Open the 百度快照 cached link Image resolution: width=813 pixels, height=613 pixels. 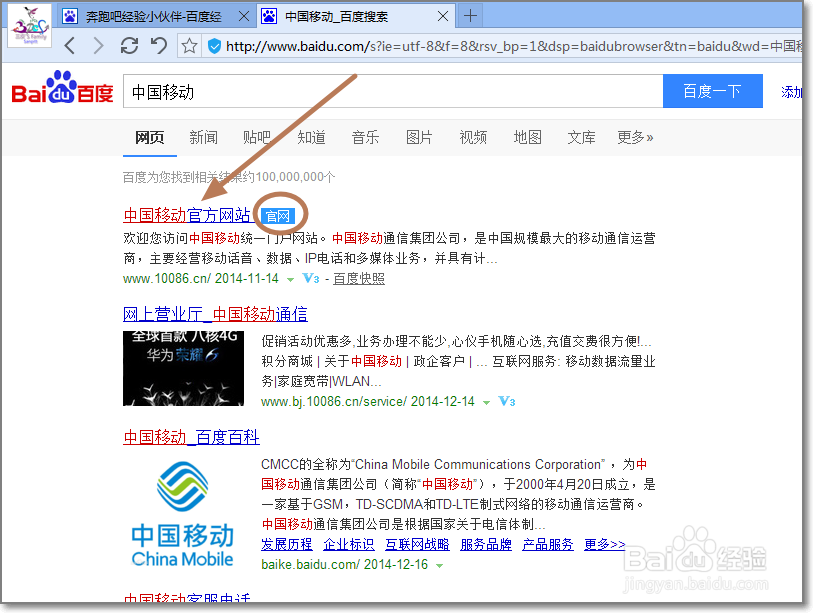pyautogui.click(x=359, y=278)
